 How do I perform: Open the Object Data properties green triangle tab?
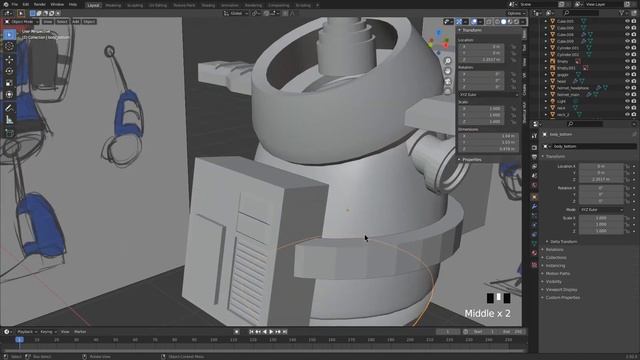(534, 244)
